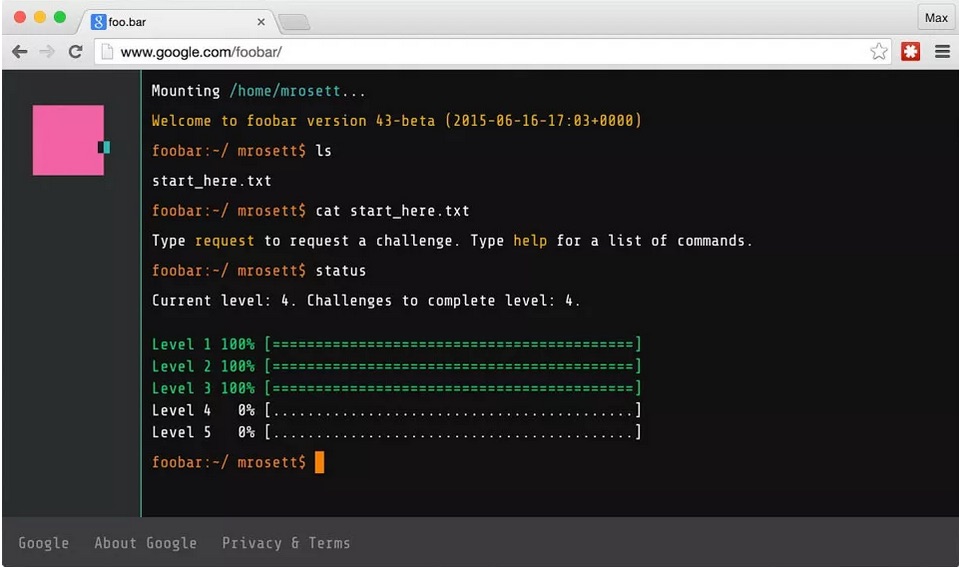Click the orange terminal cursor at the prompt
The image size is (959, 567).
(x=319, y=462)
